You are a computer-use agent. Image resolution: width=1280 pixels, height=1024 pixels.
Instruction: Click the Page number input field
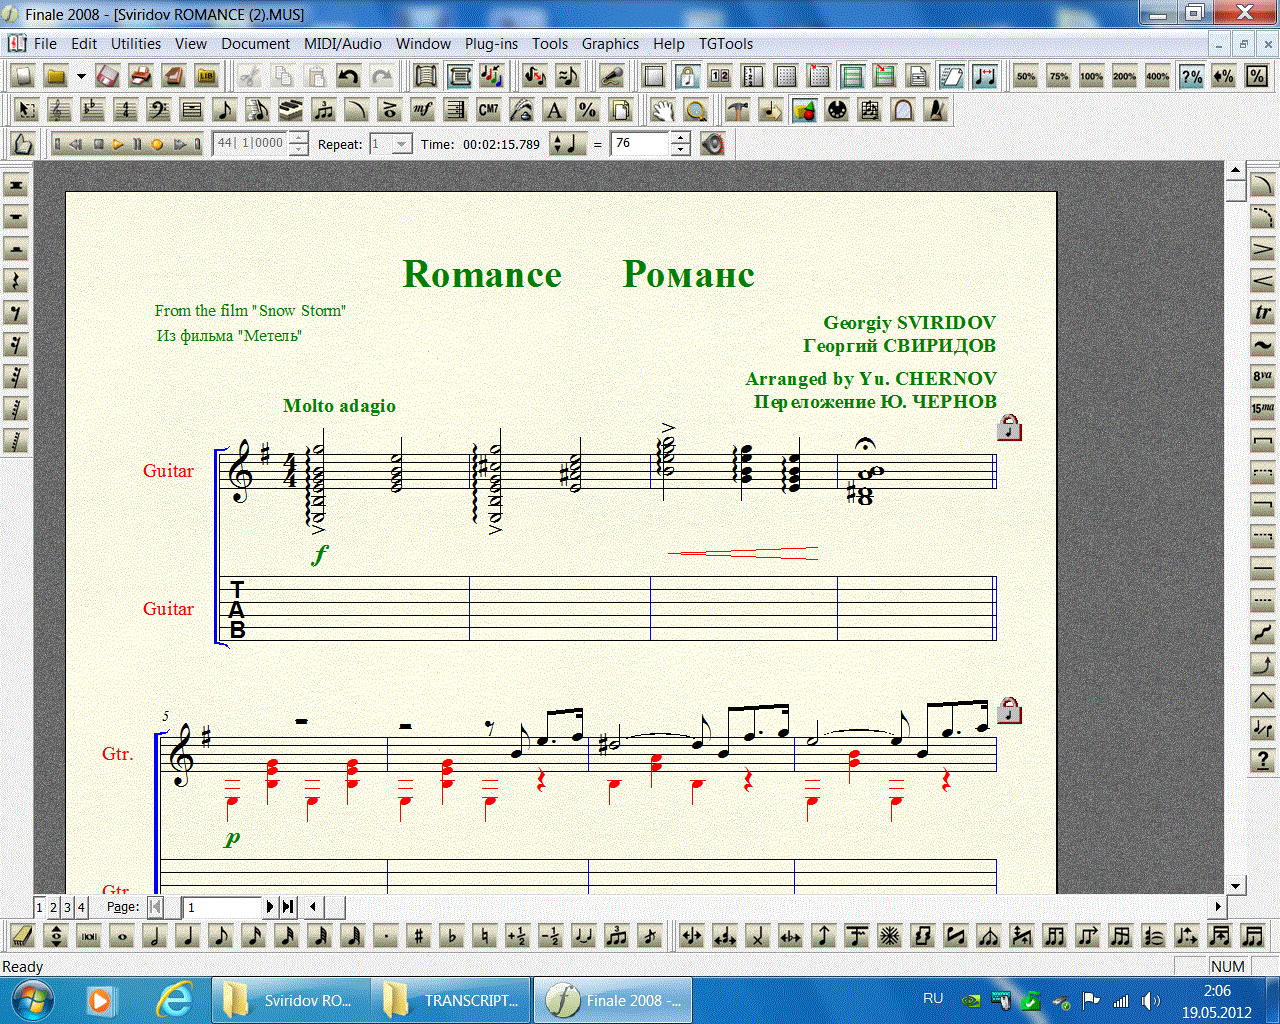[x=221, y=907]
